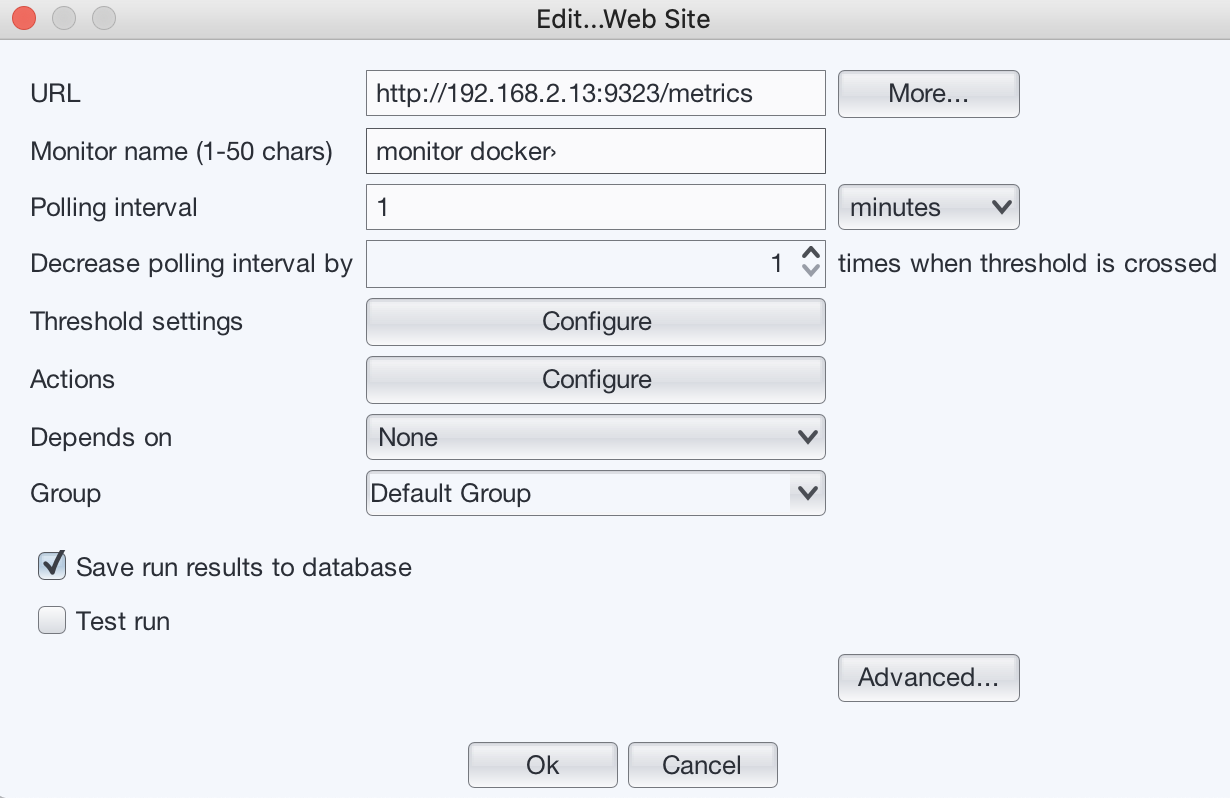The image size is (1230, 798).
Task: Focus the Polling interval value field
Action: (595, 208)
